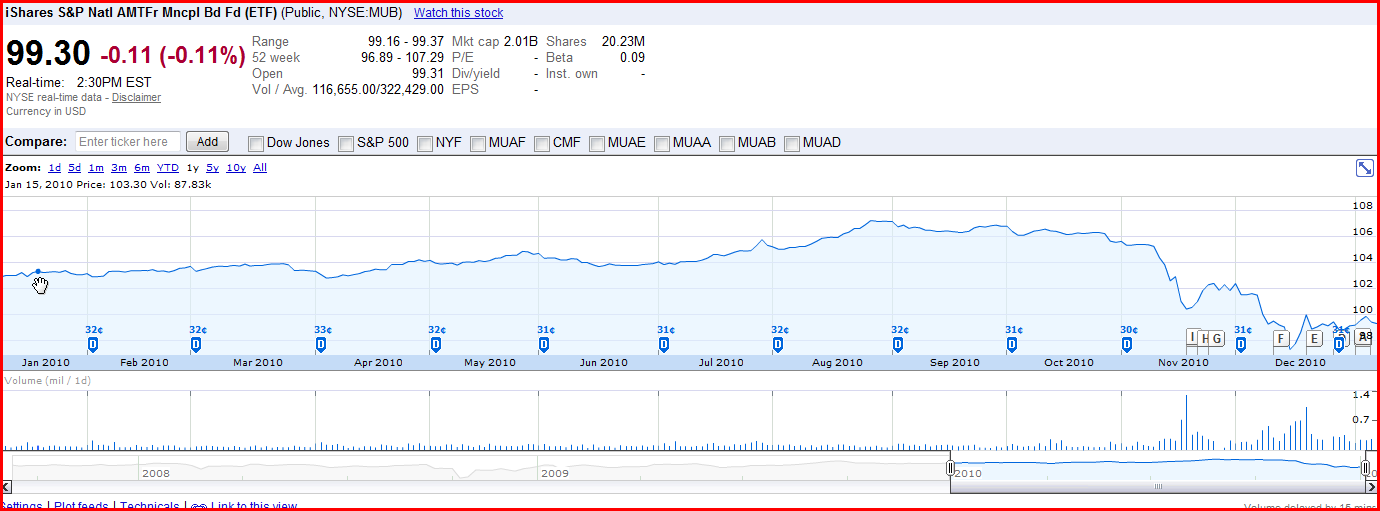This screenshot has height=511, width=1380.
Task: Set chart zoom to 1d
Action: pos(55,168)
